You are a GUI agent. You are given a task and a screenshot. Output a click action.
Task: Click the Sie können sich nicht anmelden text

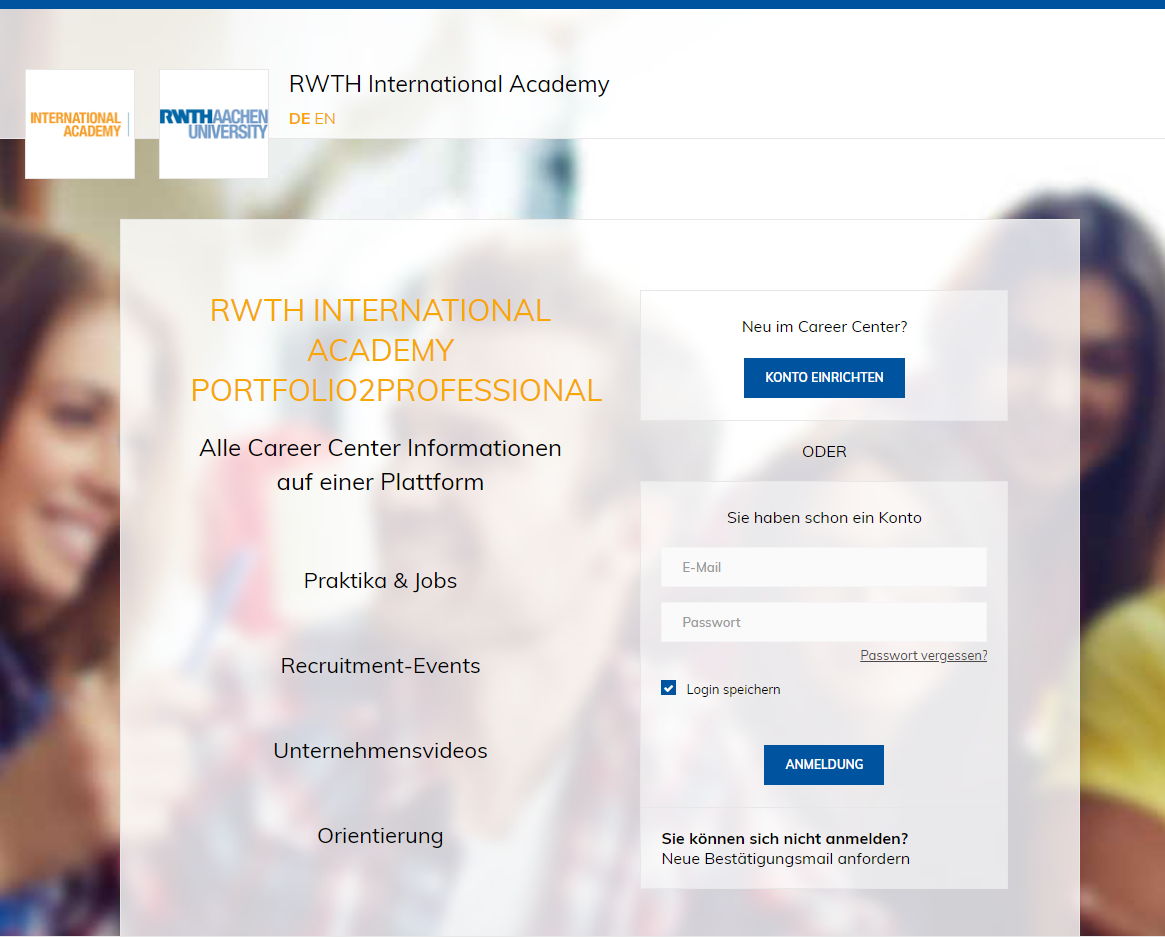click(784, 838)
